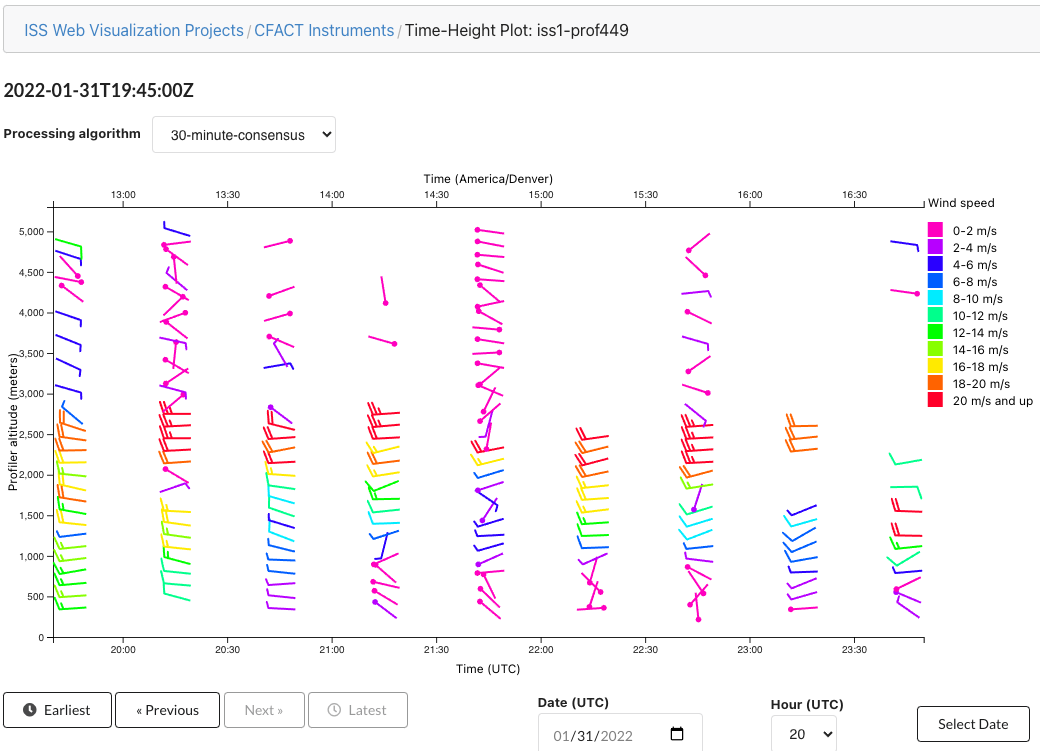This screenshot has width=1040, height=751.
Task: Click the 0-2 m/s magenta legend swatch
Action: 936,230
